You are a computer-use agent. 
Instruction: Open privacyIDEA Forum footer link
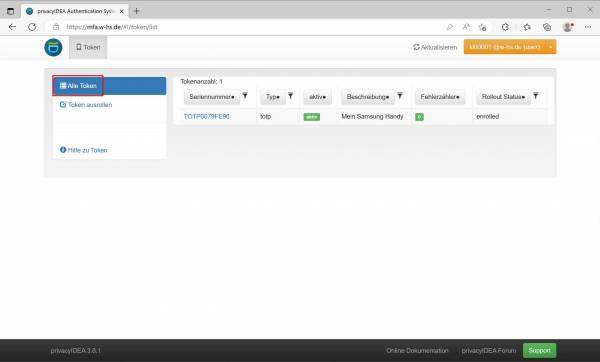point(489,351)
